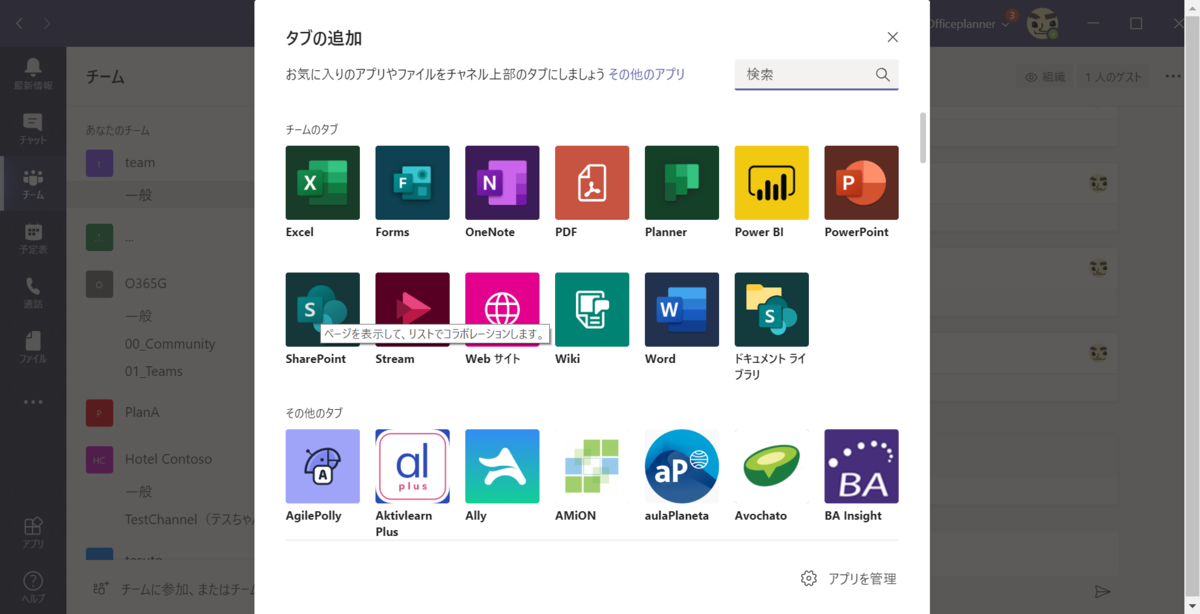Viewport: 1200px width, 614px height.
Task: Add the Word tab app
Action: tap(682, 310)
